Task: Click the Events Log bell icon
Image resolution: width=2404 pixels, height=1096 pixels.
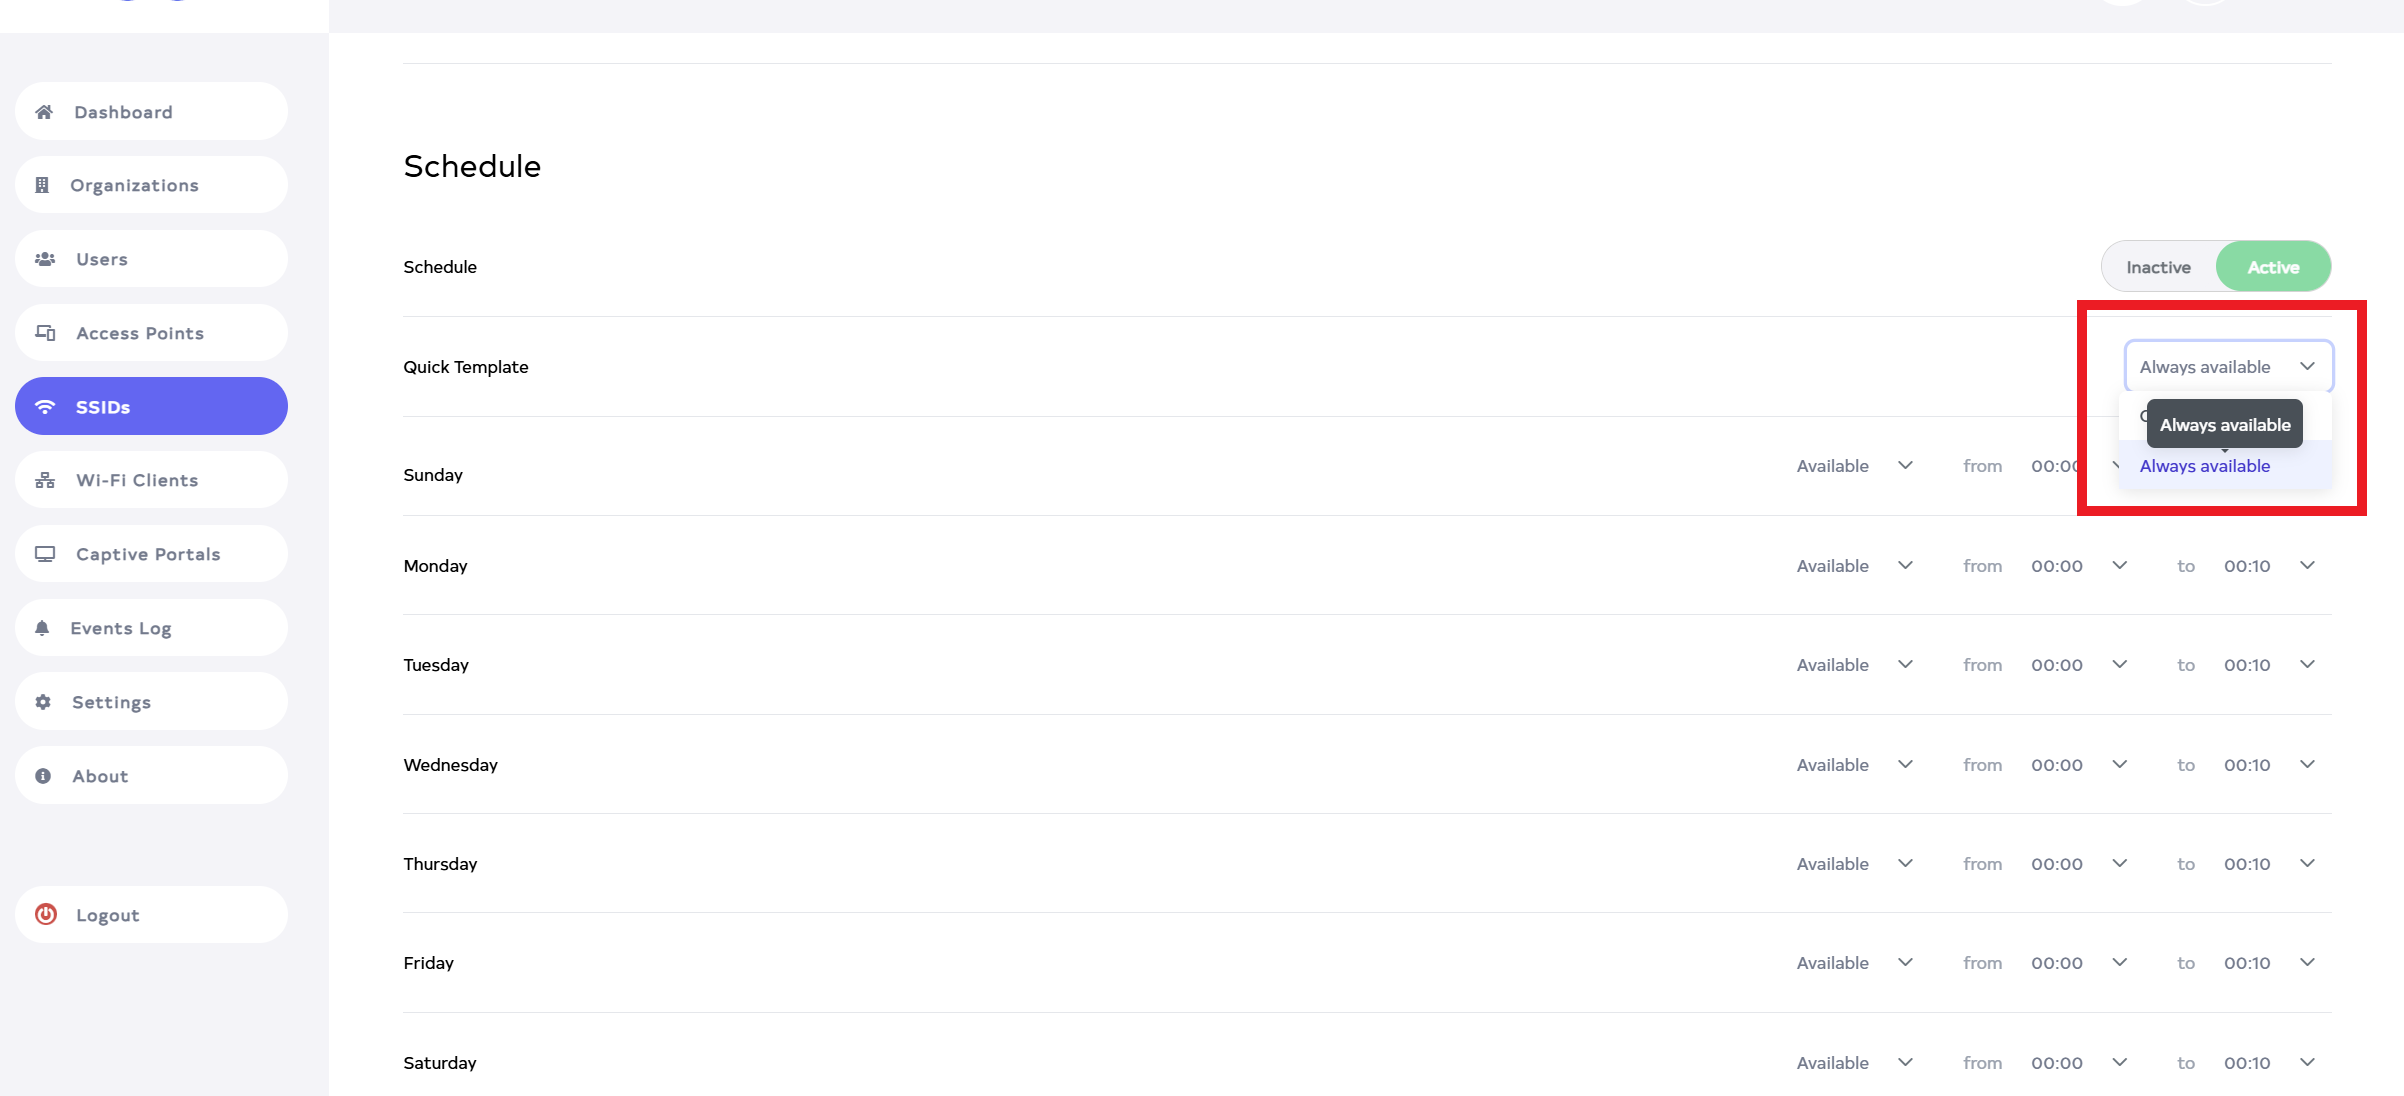Action: [x=42, y=628]
